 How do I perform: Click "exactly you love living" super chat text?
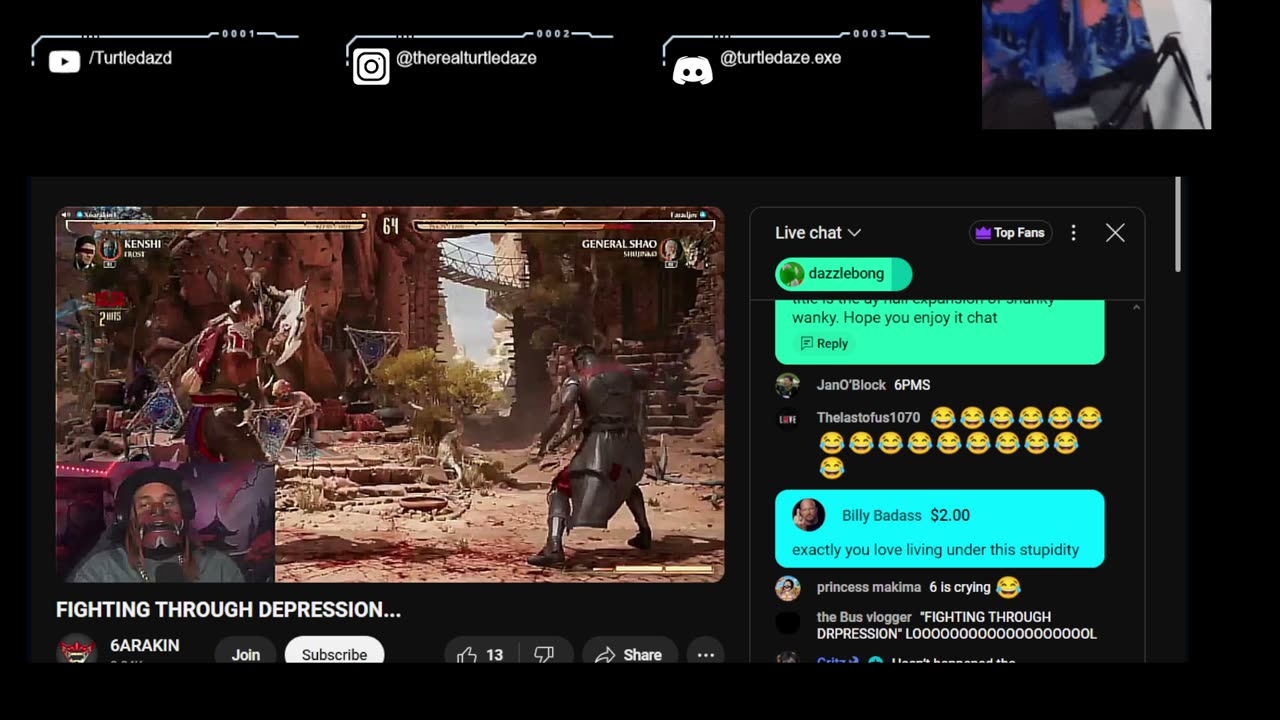tap(935, 549)
